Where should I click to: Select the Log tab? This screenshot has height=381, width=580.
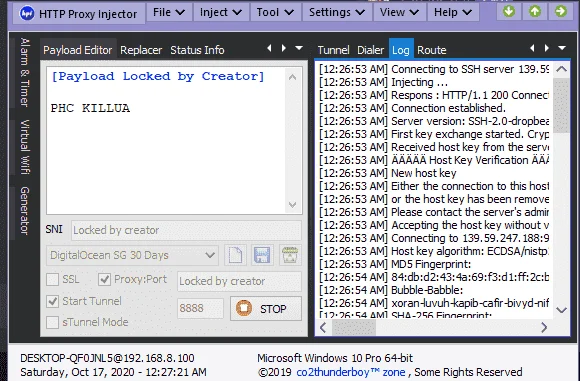click(x=401, y=49)
